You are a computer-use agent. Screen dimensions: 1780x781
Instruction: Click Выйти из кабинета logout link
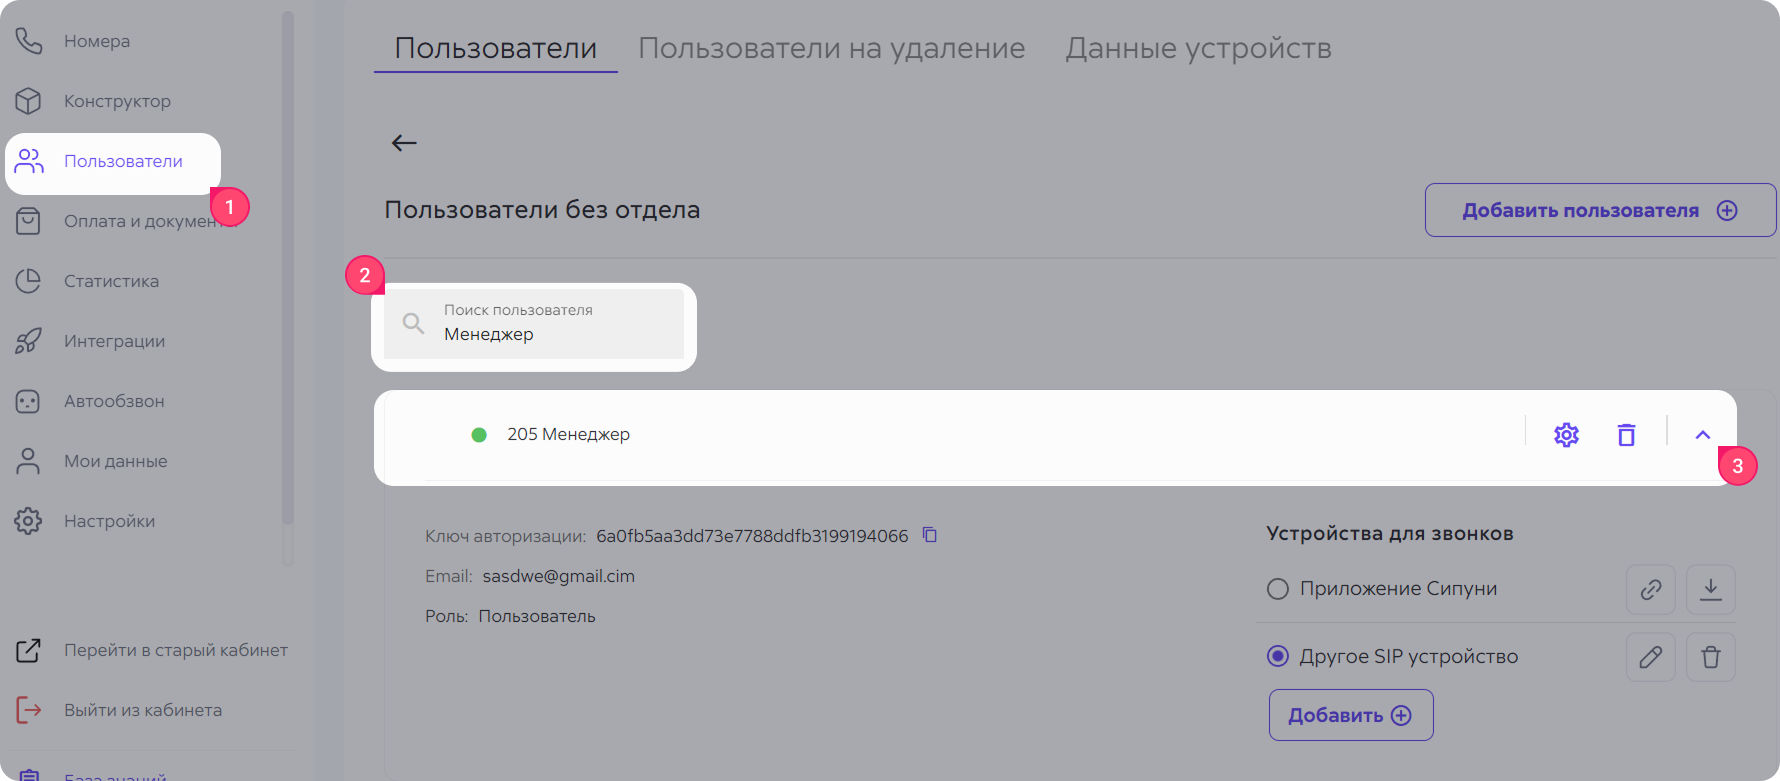pyautogui.click(x=142, y=710)
